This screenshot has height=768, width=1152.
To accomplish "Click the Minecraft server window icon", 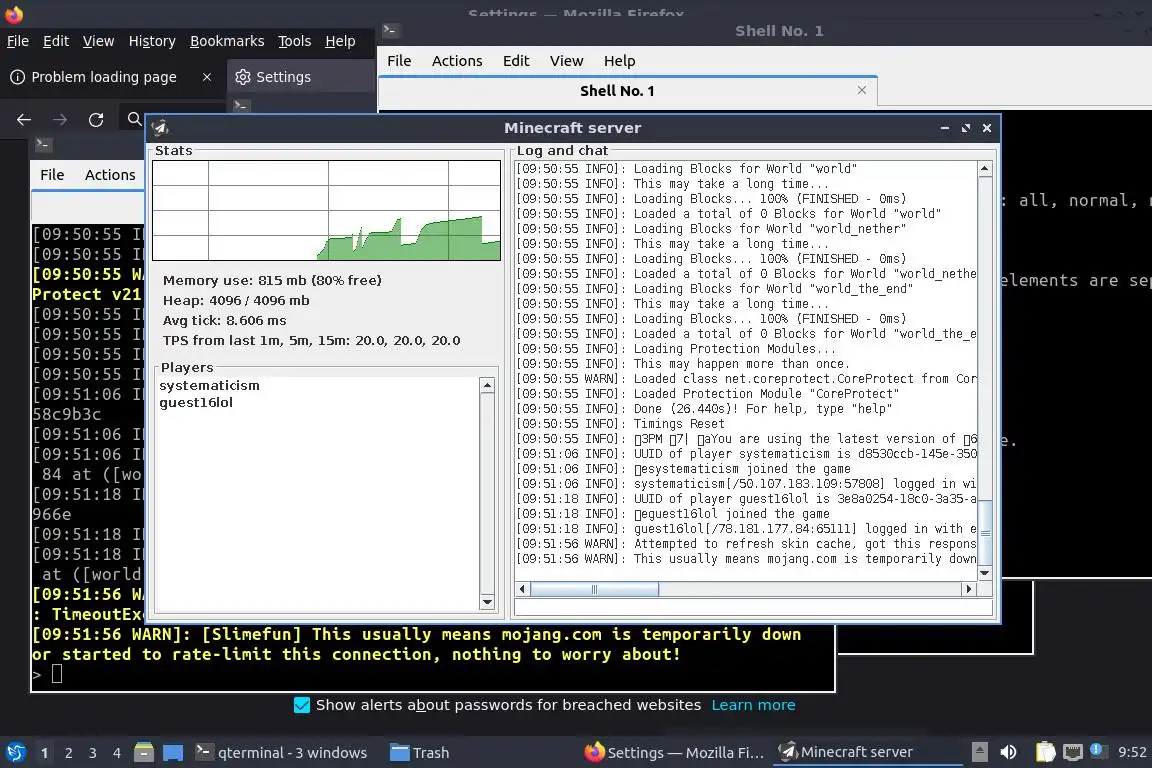I will [x=160, y=128].
